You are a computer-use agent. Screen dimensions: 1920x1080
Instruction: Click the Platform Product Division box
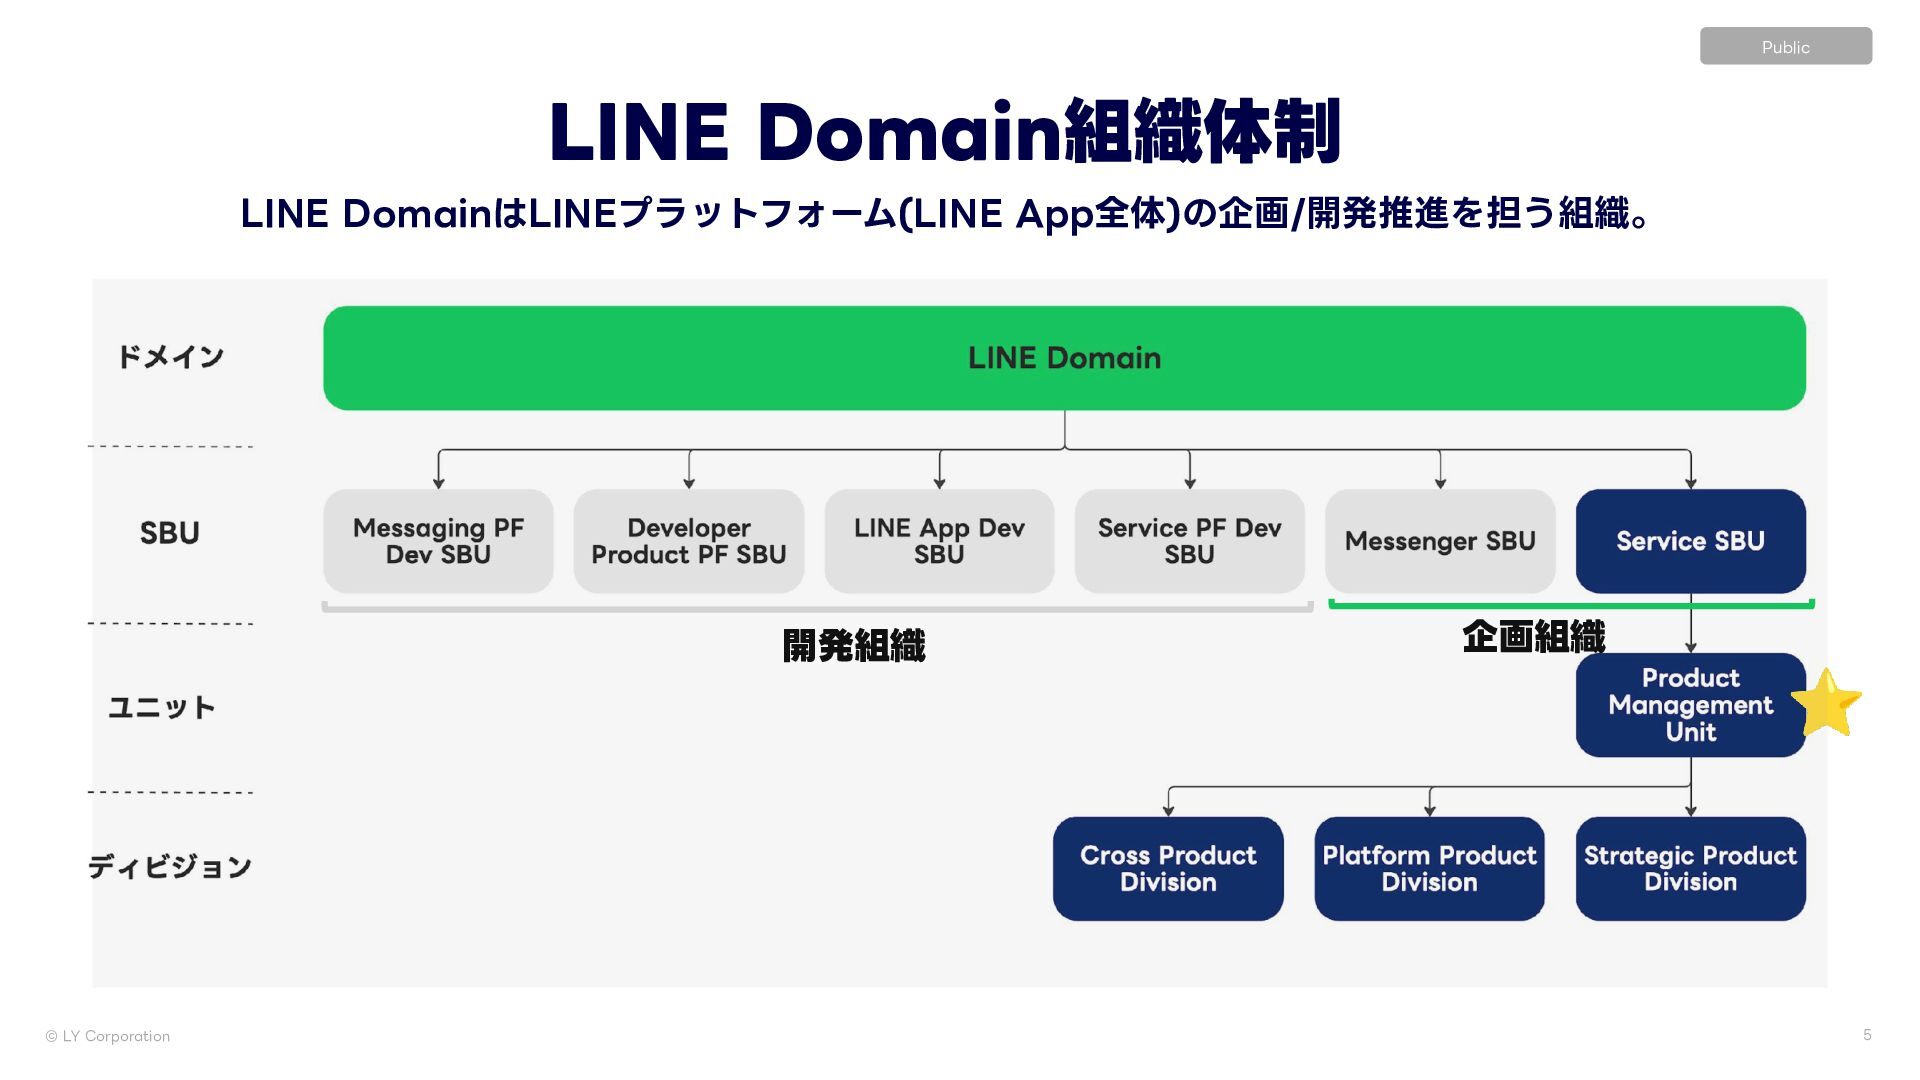pos(1429,868)
